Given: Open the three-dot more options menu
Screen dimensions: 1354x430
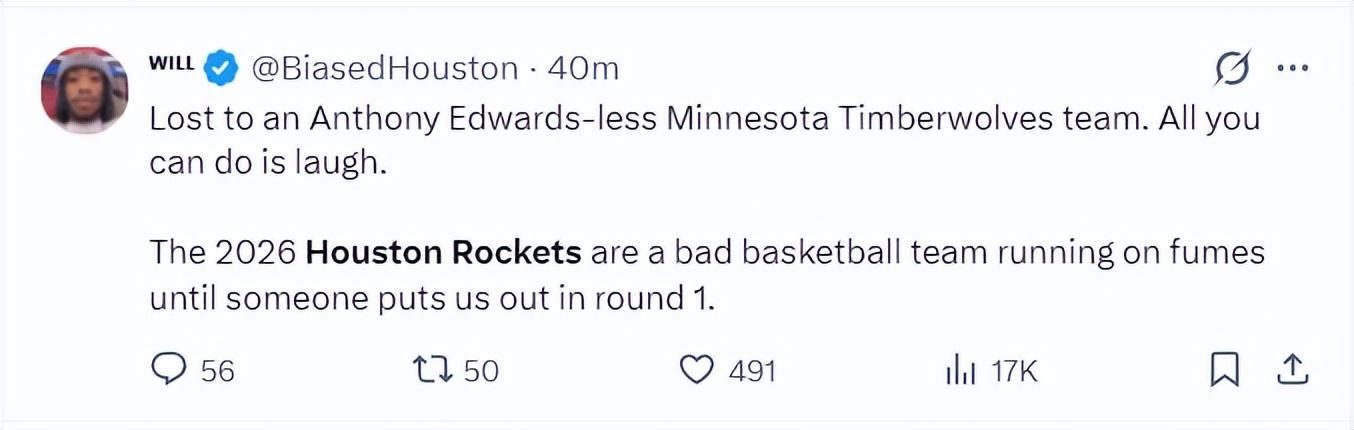Looking at the screenshot, I should [x=1293, y=68].
